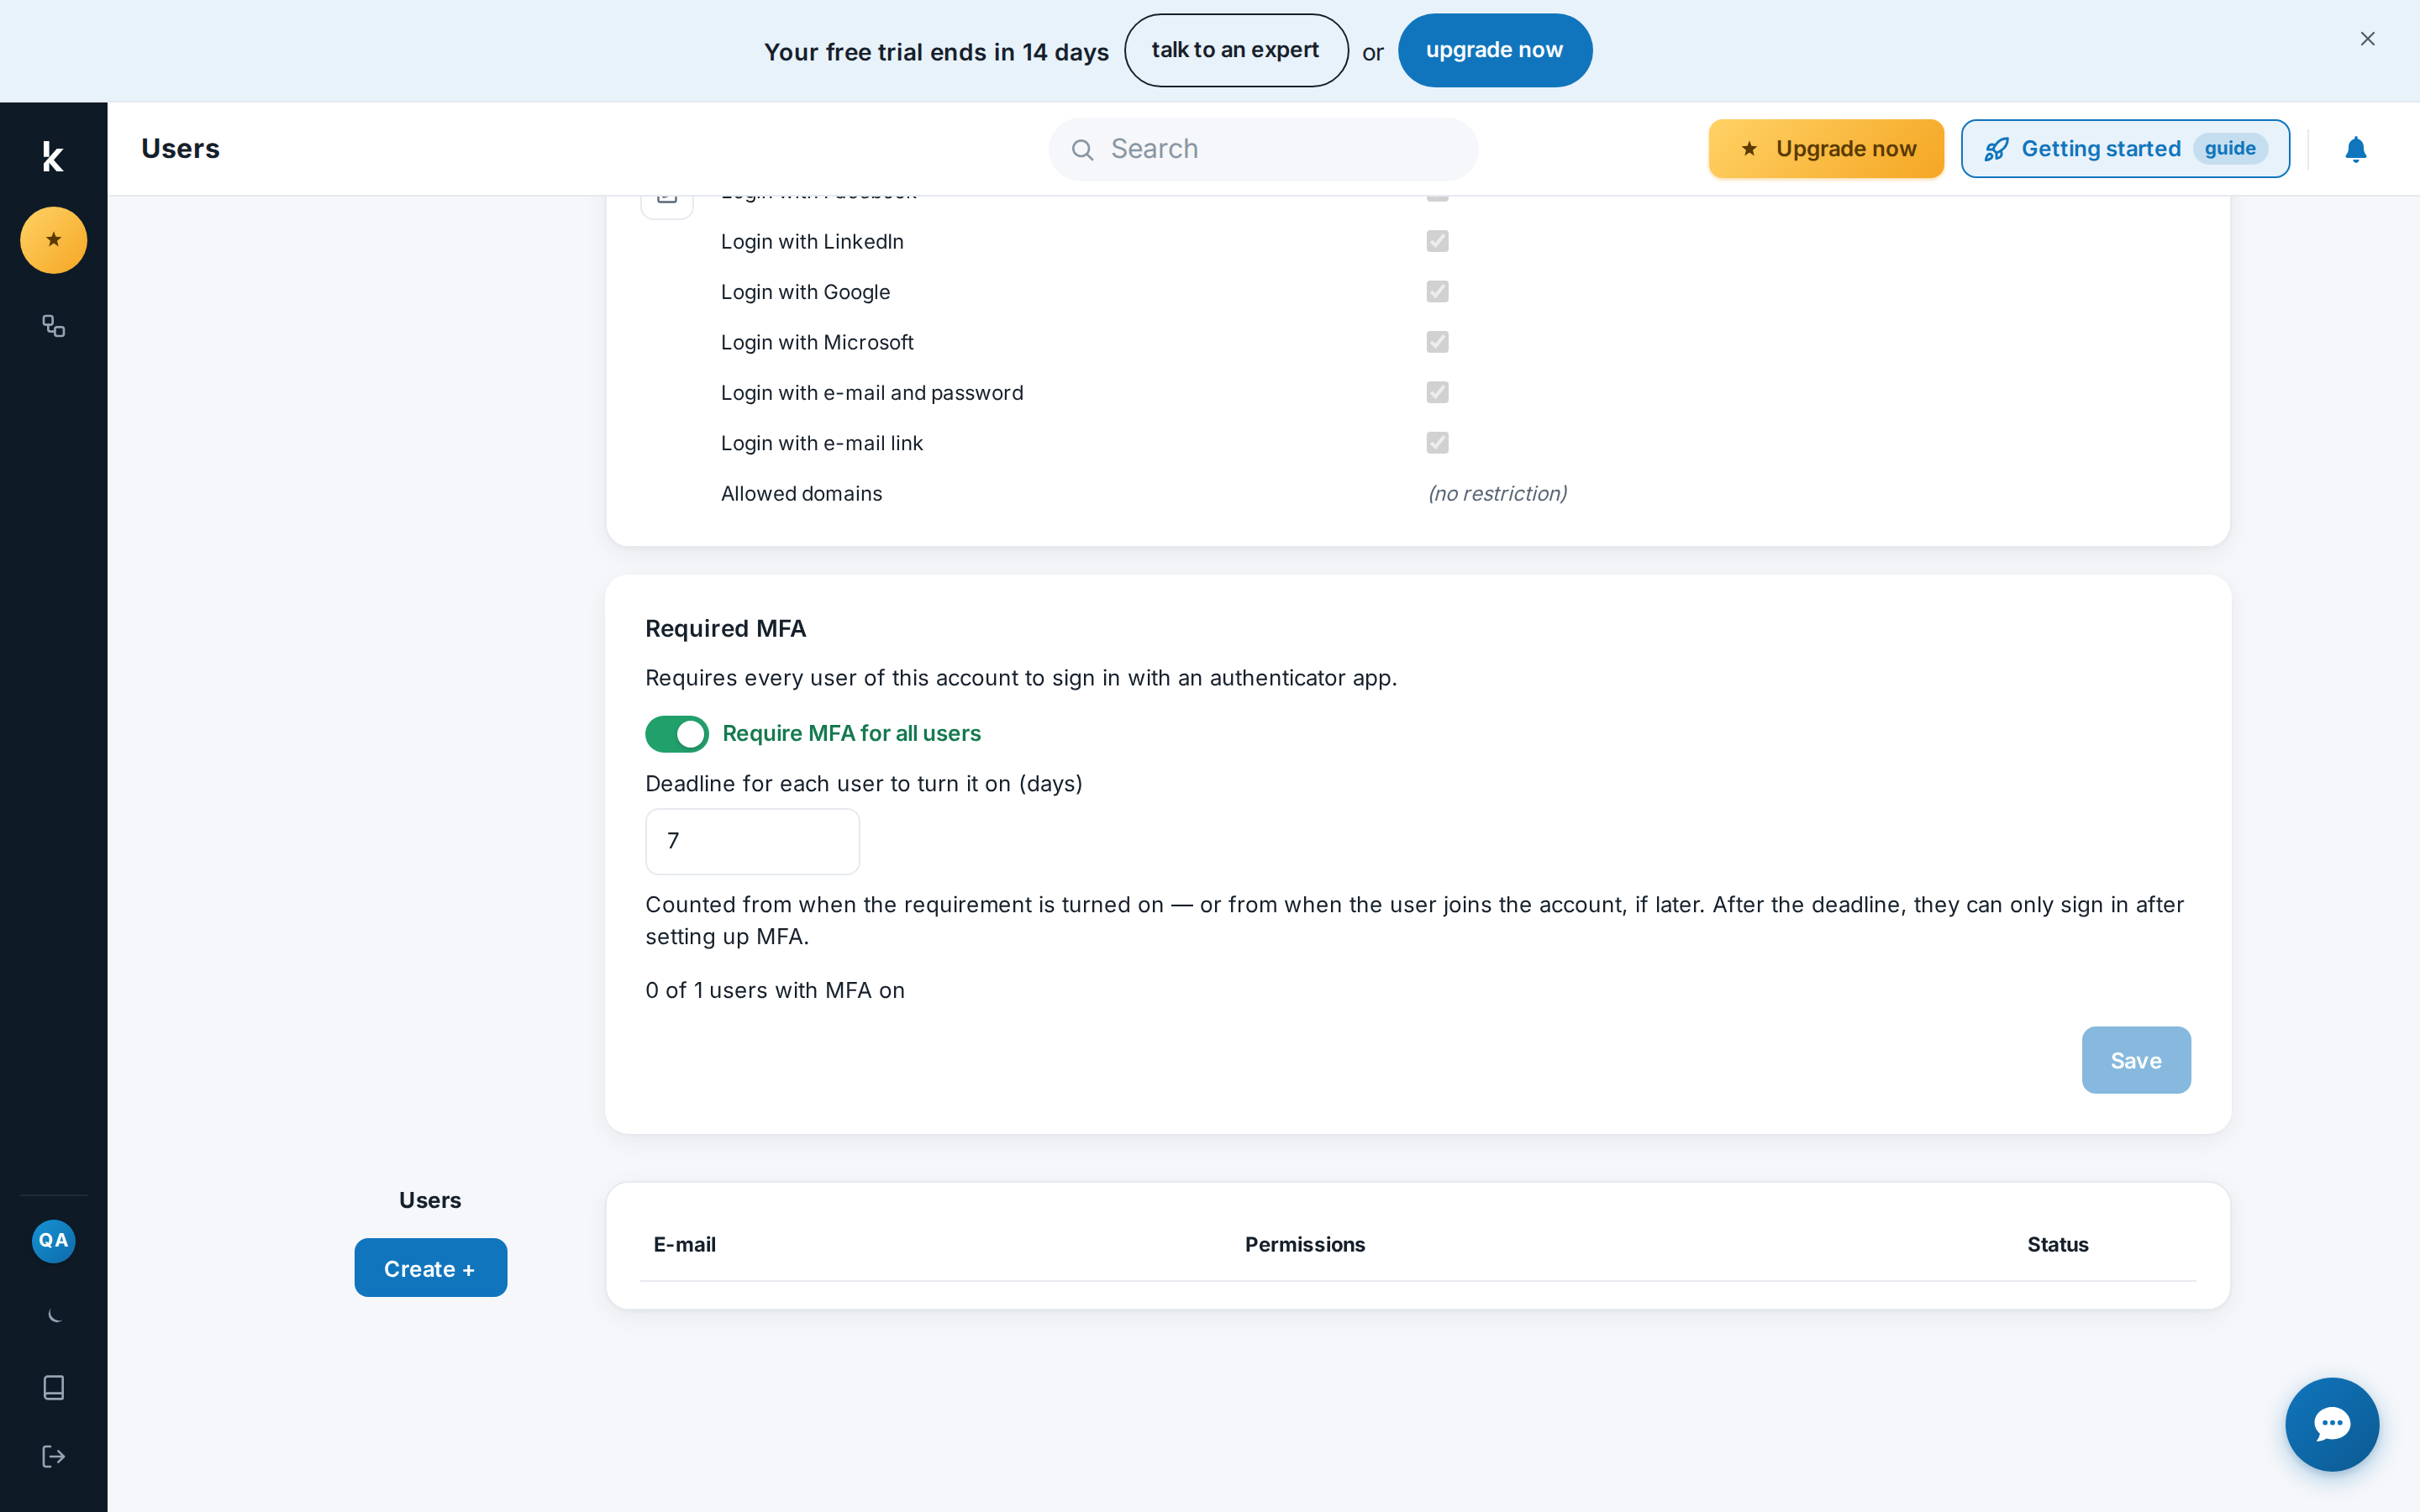Click the MFA deadline days input
The height and width of the screenshot is (1512, 2420).
752,841
